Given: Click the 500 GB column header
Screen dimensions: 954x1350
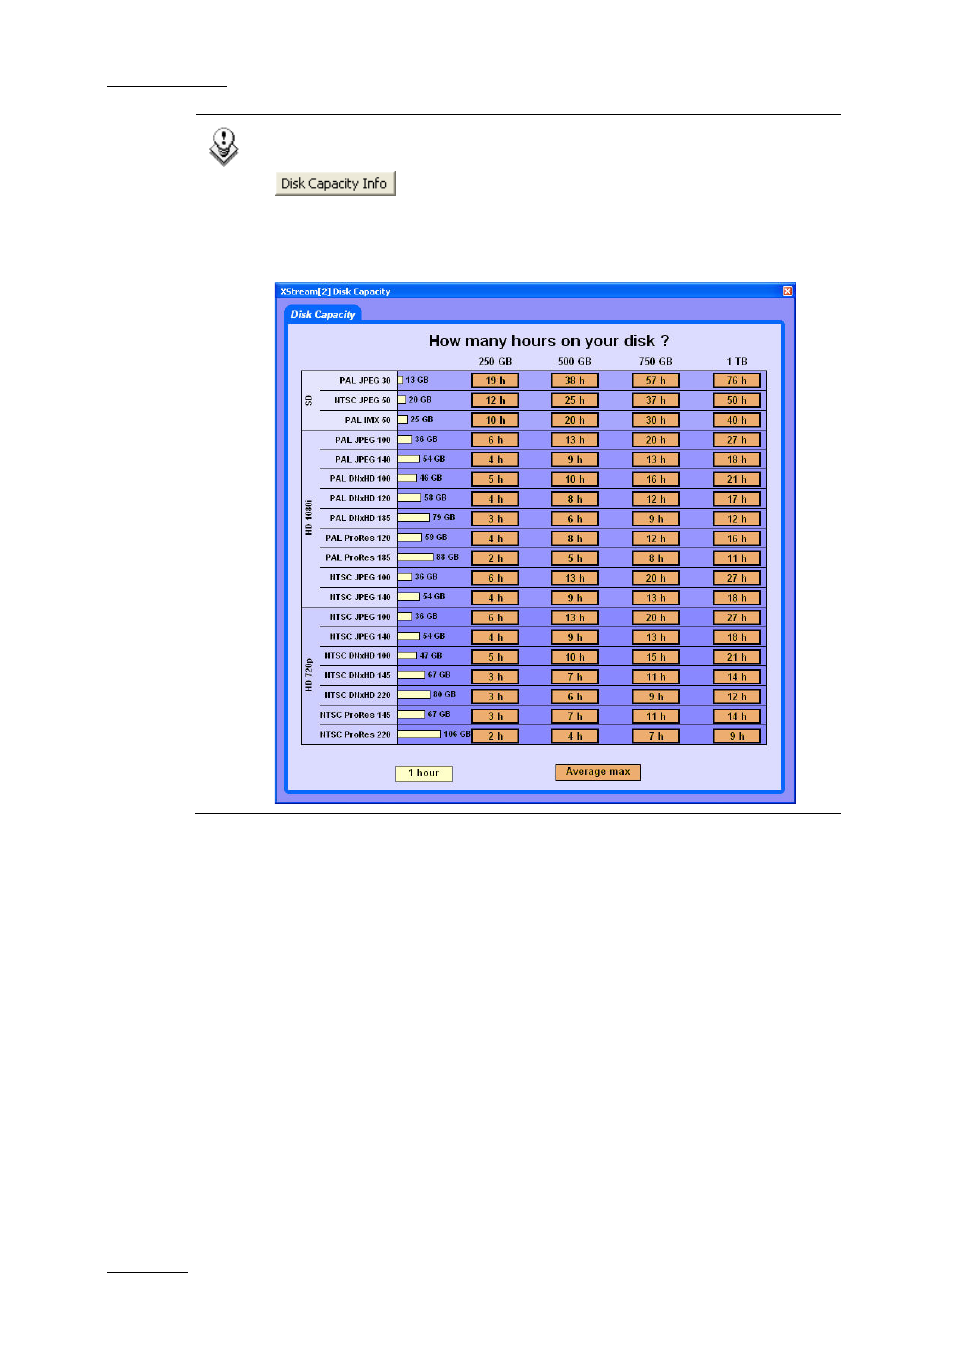Looking at the screenshot, I should point(575,362).
